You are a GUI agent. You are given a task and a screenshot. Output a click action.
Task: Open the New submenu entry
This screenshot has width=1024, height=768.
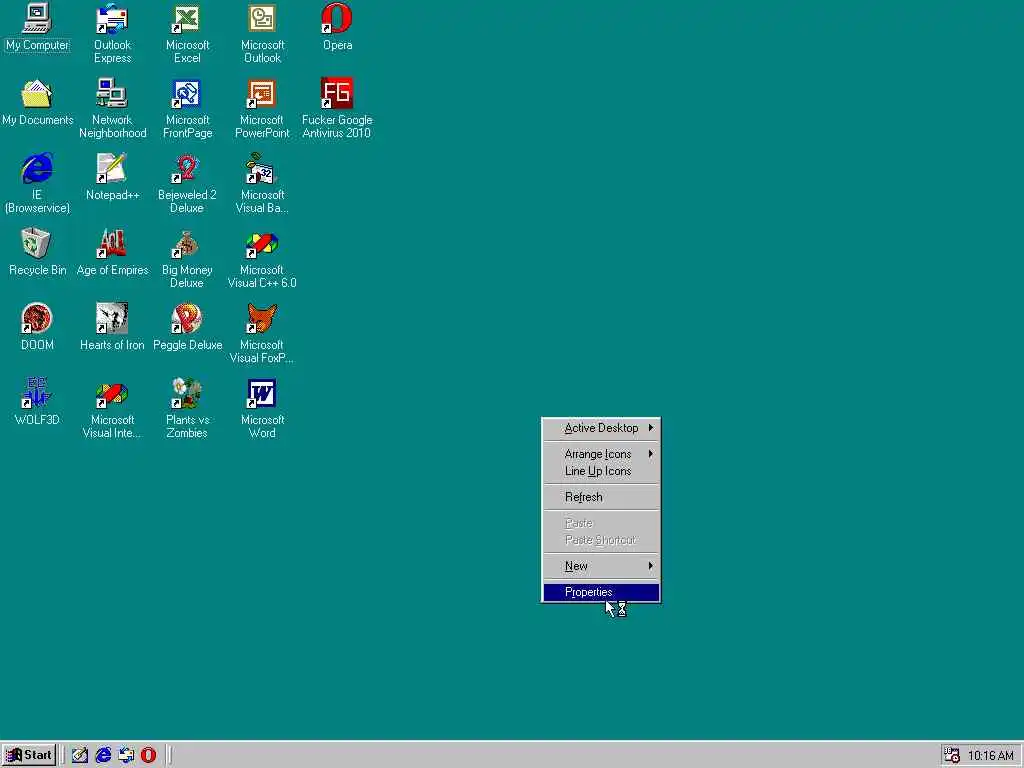click(601, 566)
